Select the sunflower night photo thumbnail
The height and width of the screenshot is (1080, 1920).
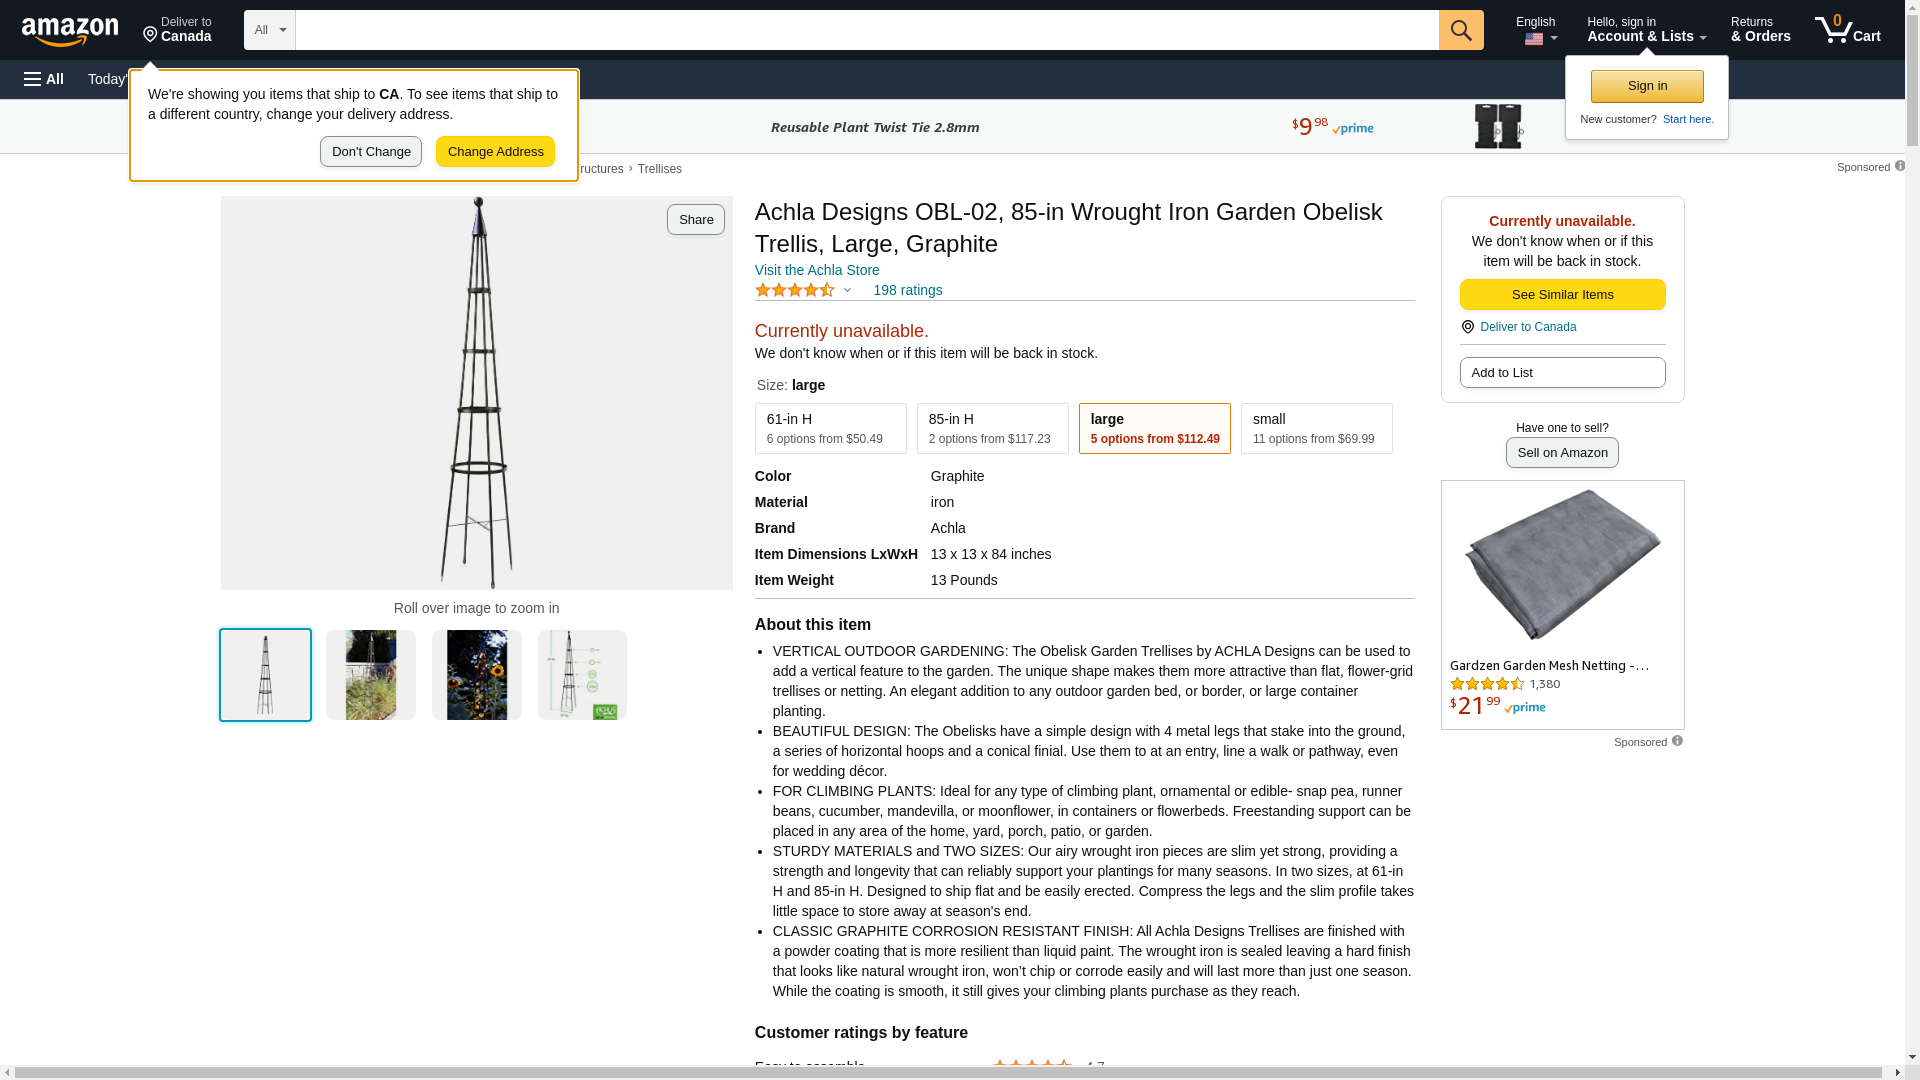476,675
